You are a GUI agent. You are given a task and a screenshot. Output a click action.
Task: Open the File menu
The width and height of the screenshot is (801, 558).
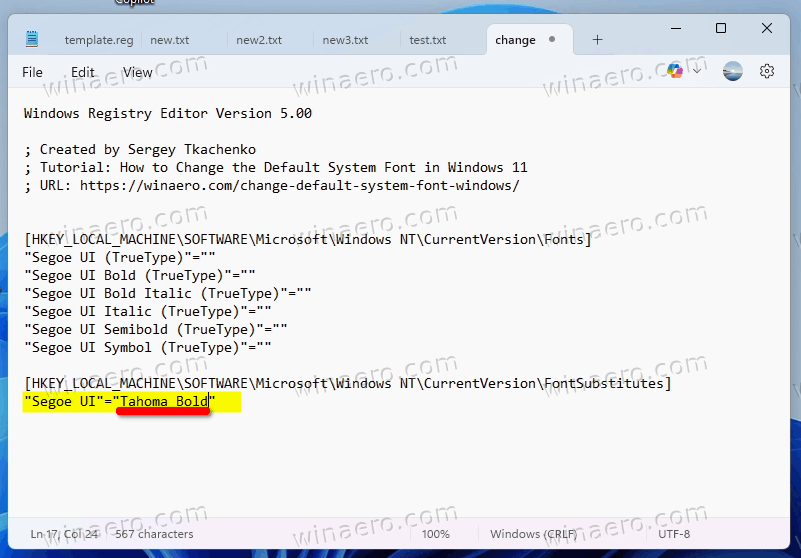click(x=32, y=72)
